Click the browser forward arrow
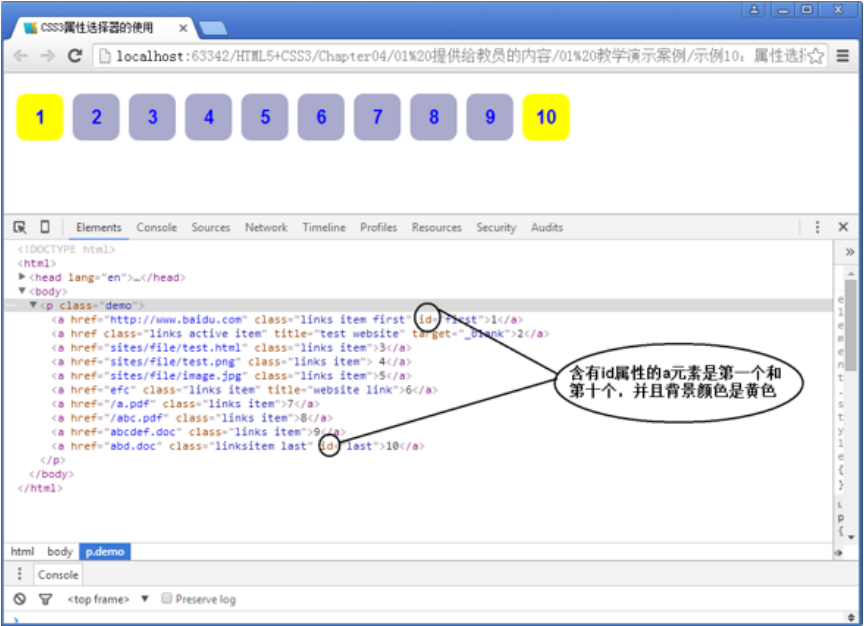 (x=48, y=56)
